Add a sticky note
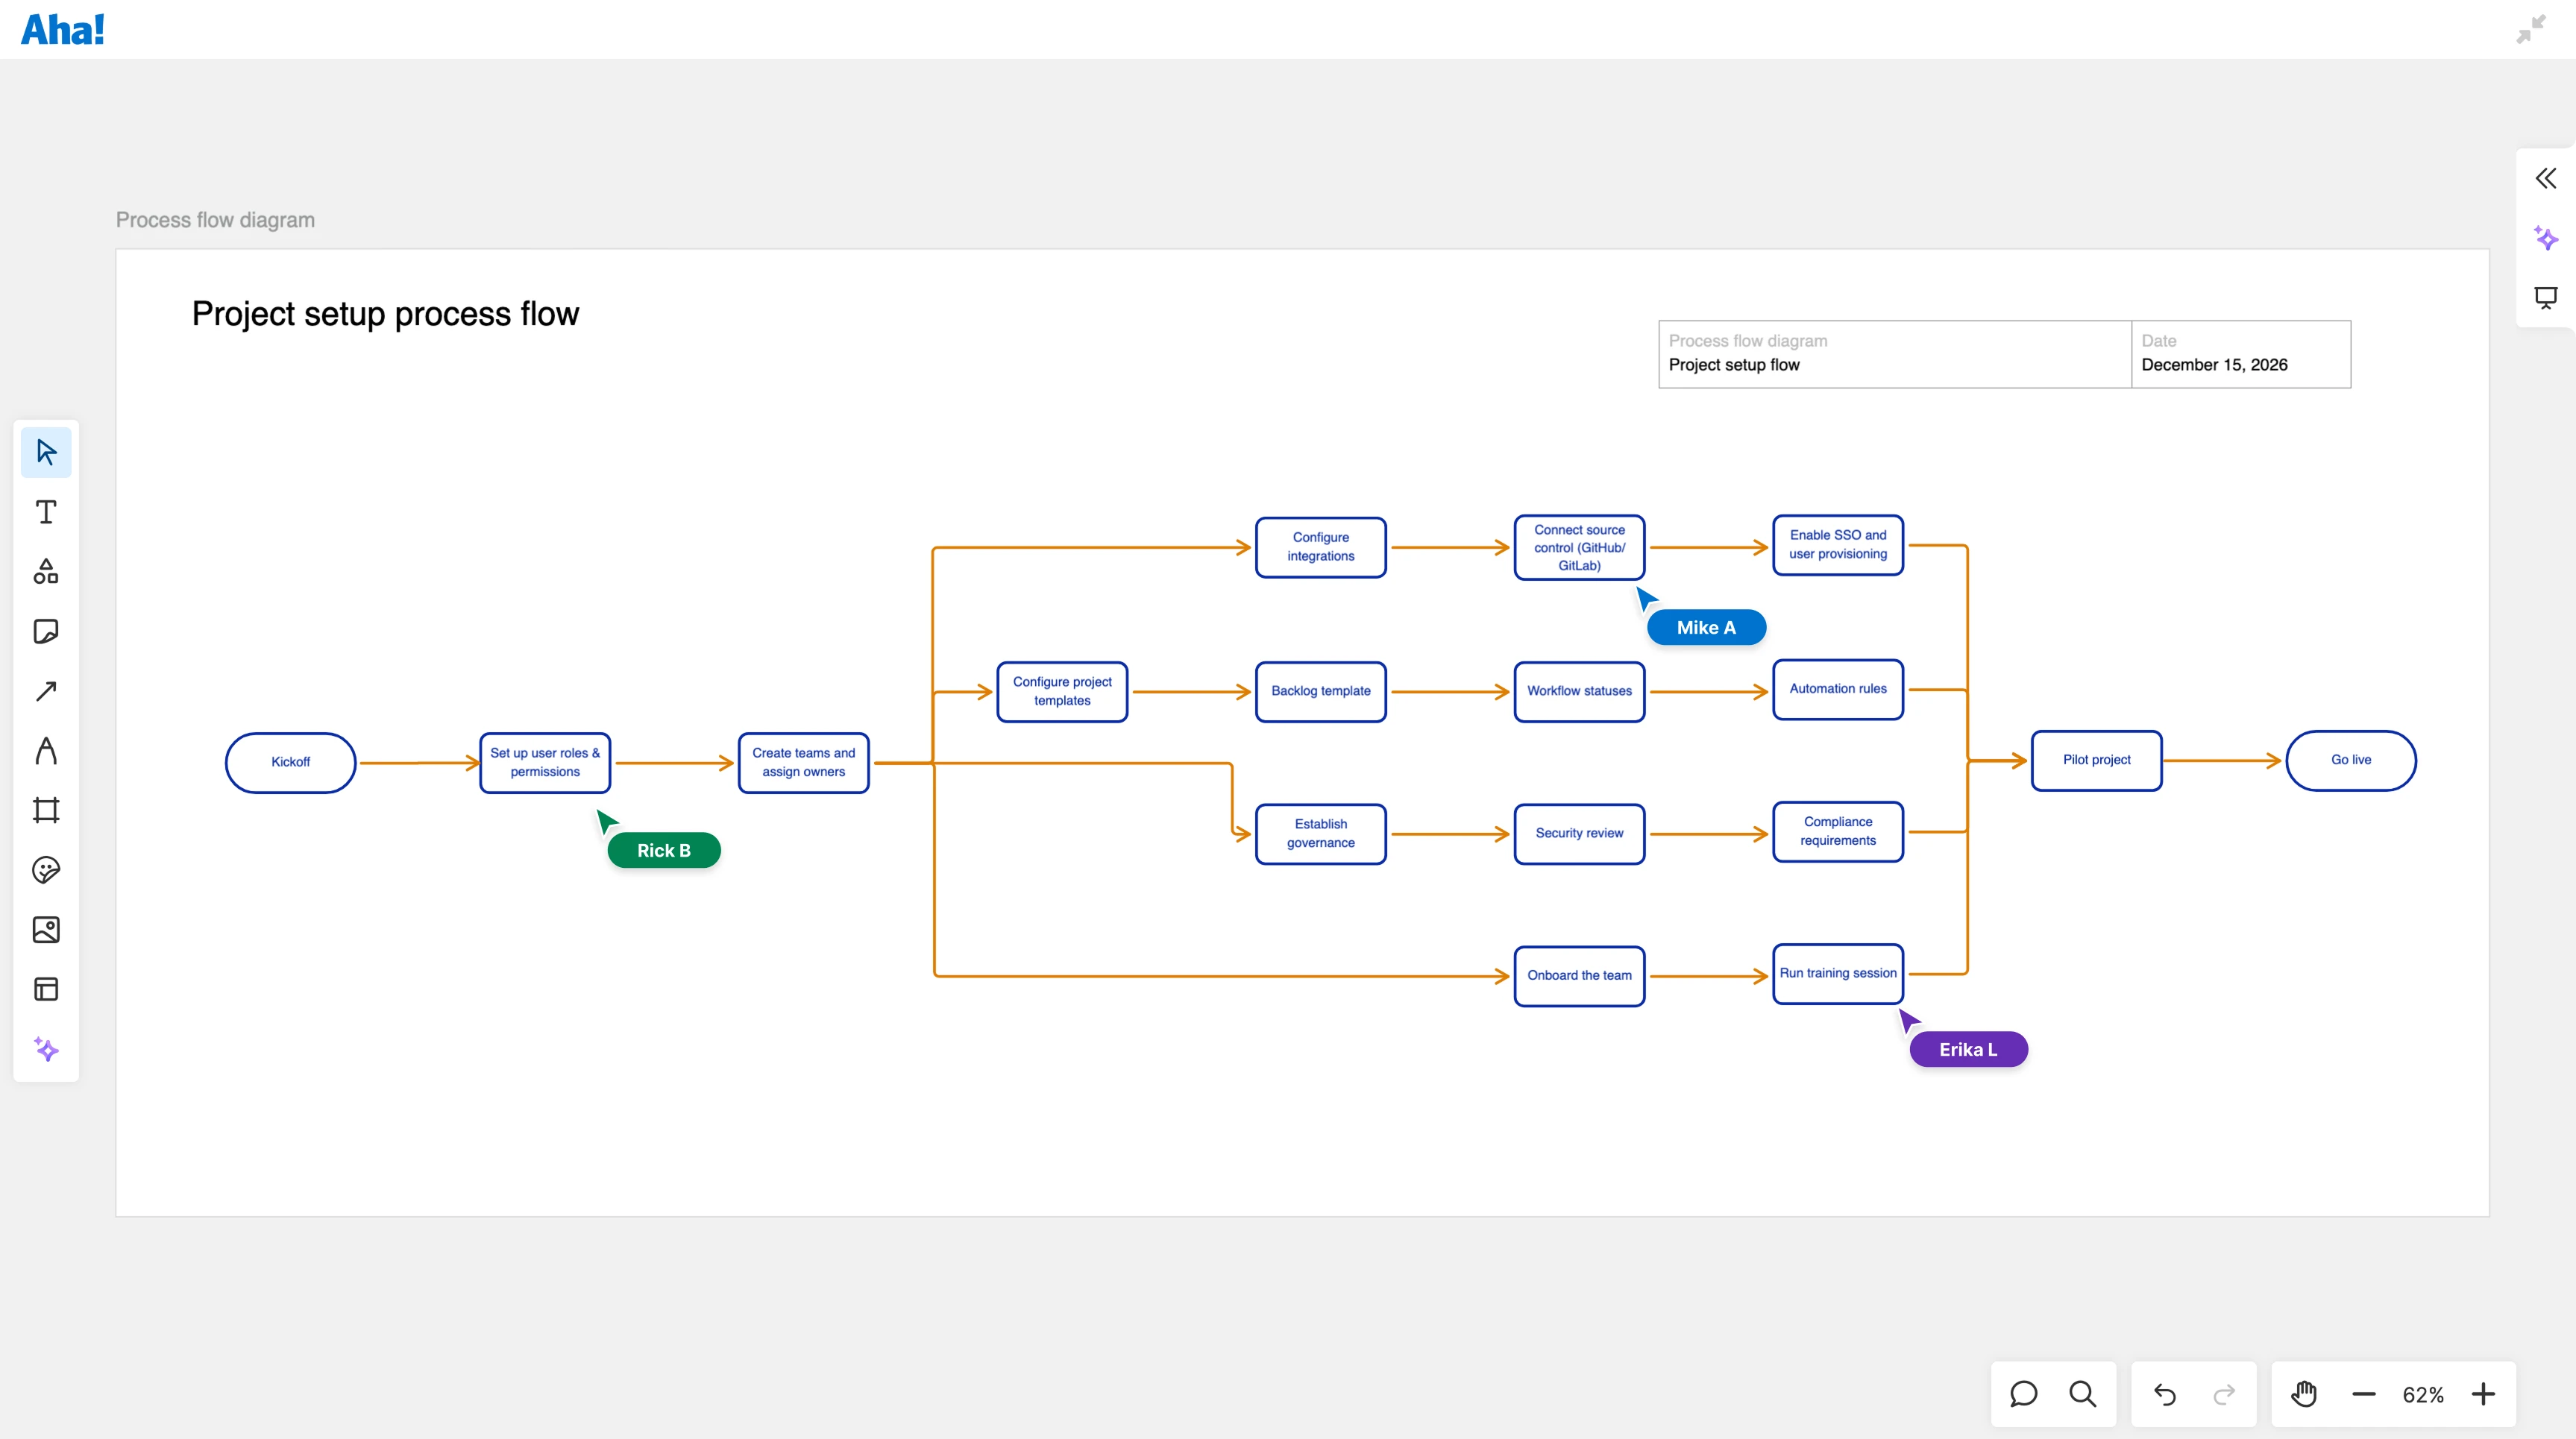2576x1439 pixels. coord(46,631)
